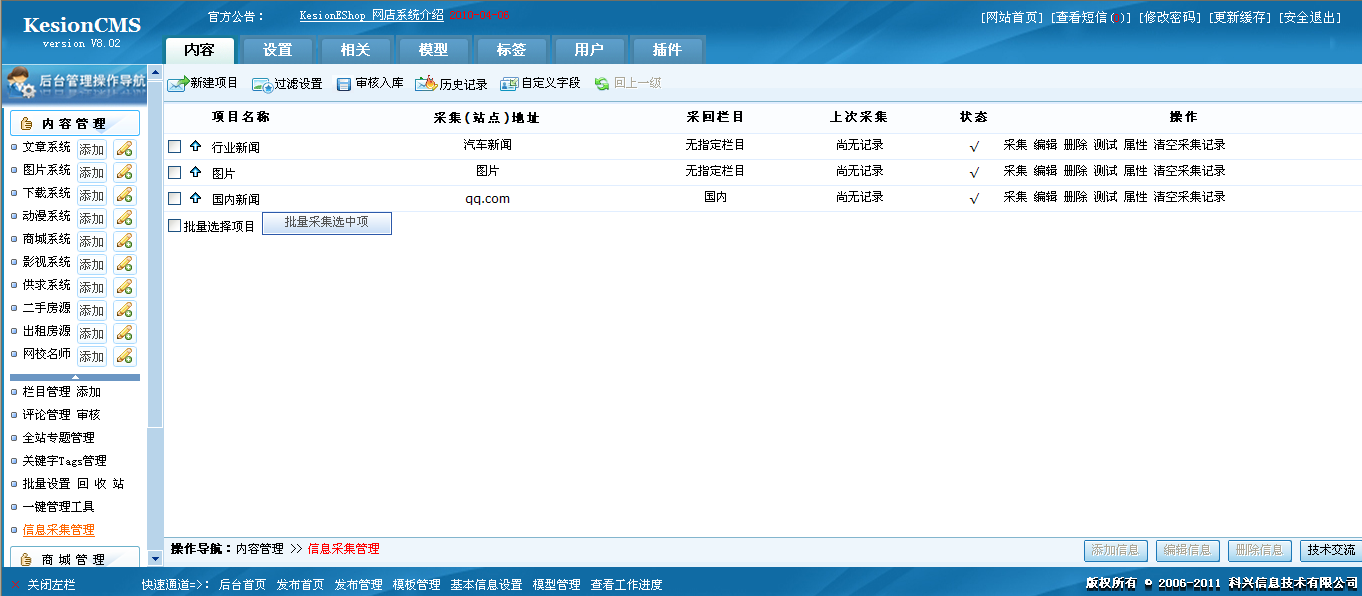The height and width of the screenshot is (596, 1362).
Task: Click the 审核入库 save icon
Action: (344, 84)
